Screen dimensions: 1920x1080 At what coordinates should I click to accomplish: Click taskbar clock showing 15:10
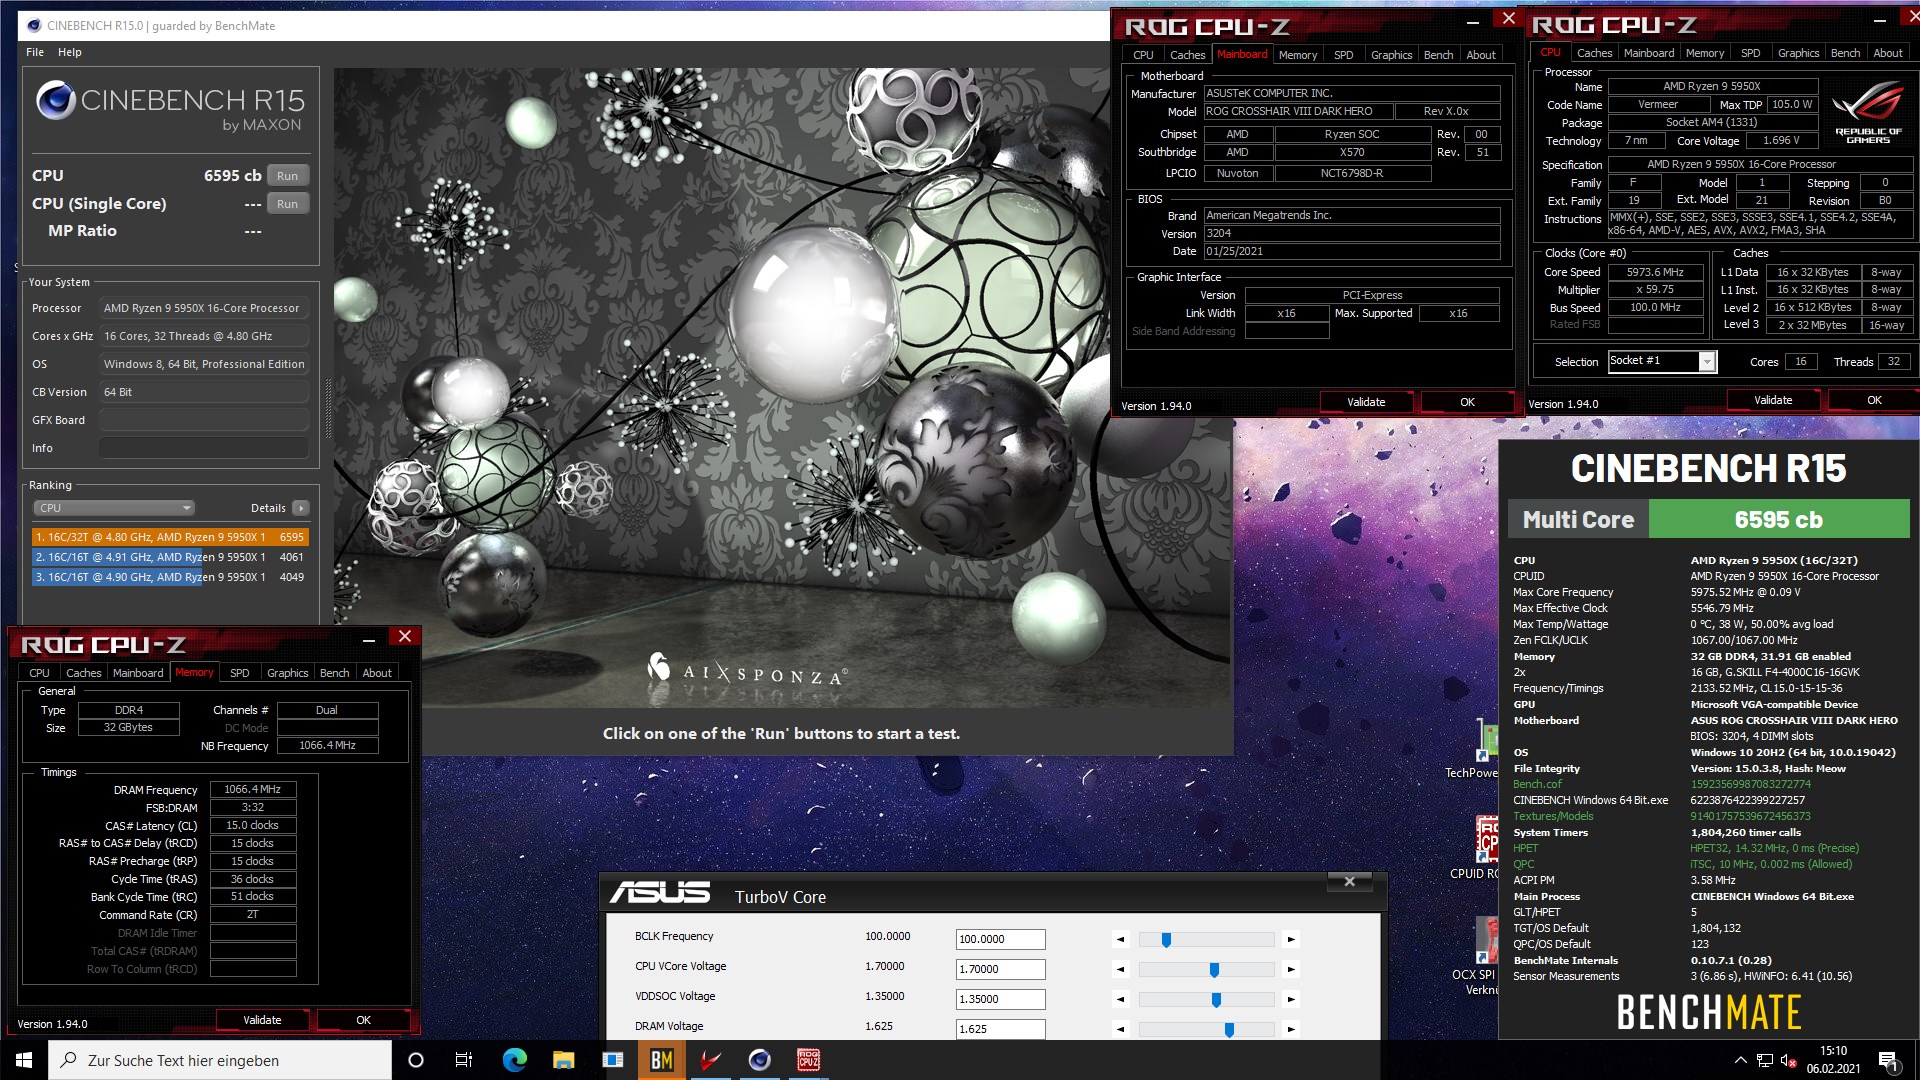coord(1833,1060)
